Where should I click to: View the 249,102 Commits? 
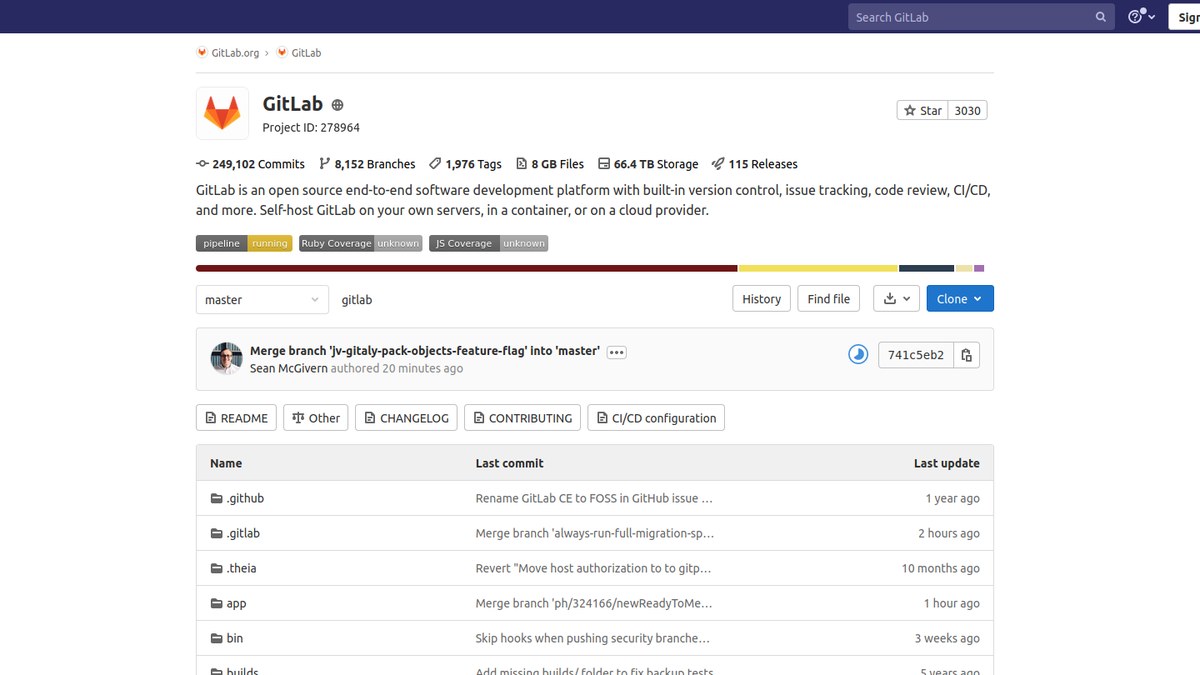coord(250,164)
